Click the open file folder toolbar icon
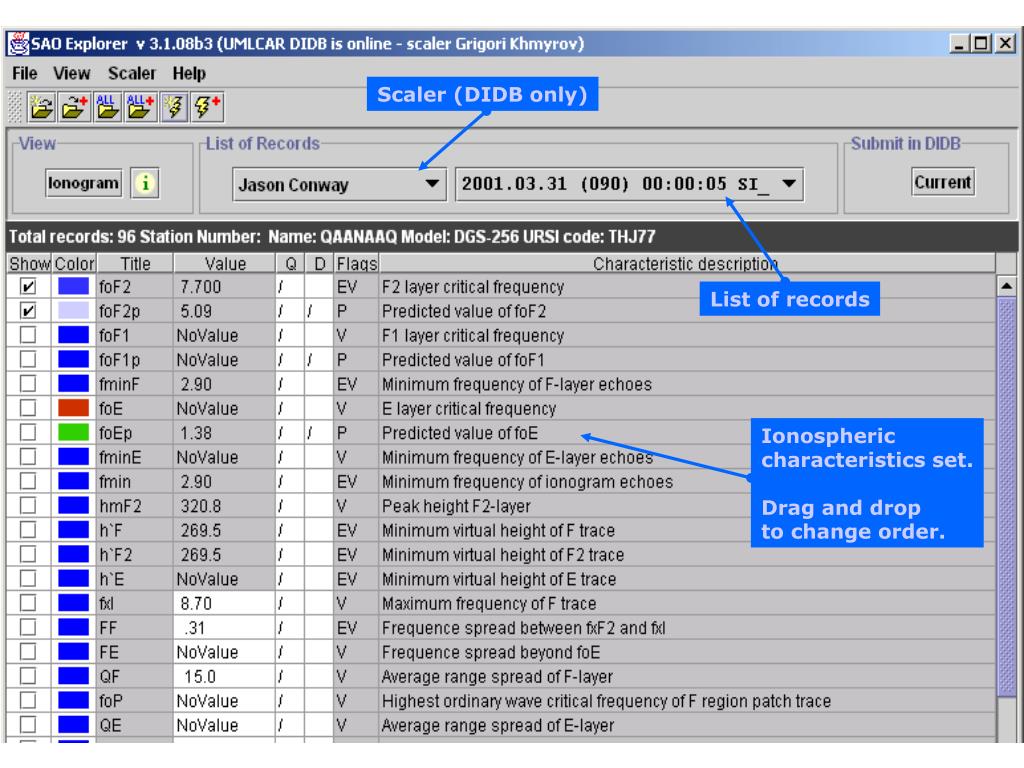 (41, 106)
